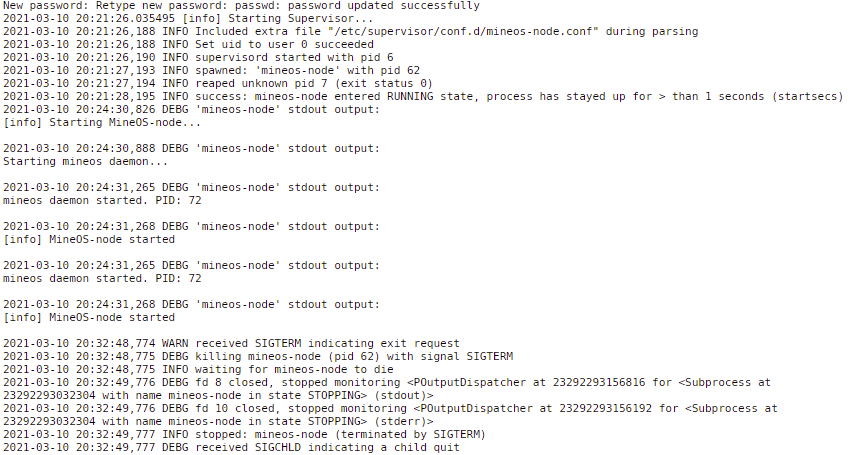Click the 'fd 8 closed, stopped monitoring' line
Viewport: 859px width, 455px height.
click(x=387, y=389)
